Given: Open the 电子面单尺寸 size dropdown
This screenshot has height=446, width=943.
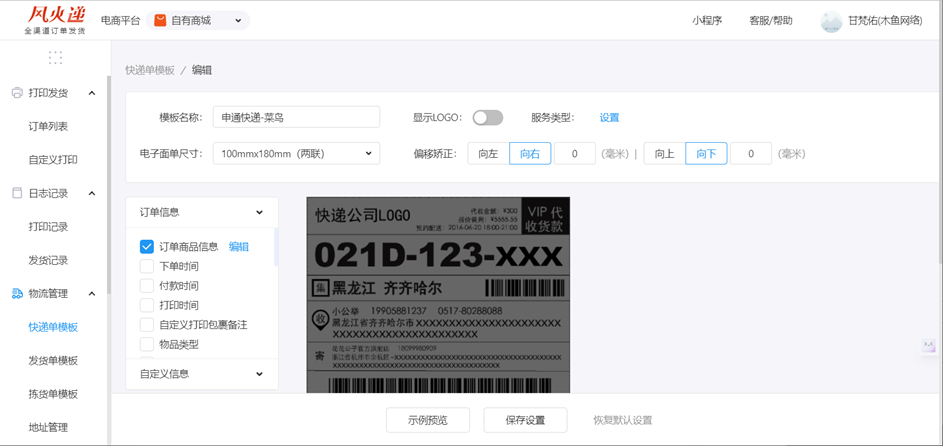Looking at the screenshot, I should click(296, 154).
